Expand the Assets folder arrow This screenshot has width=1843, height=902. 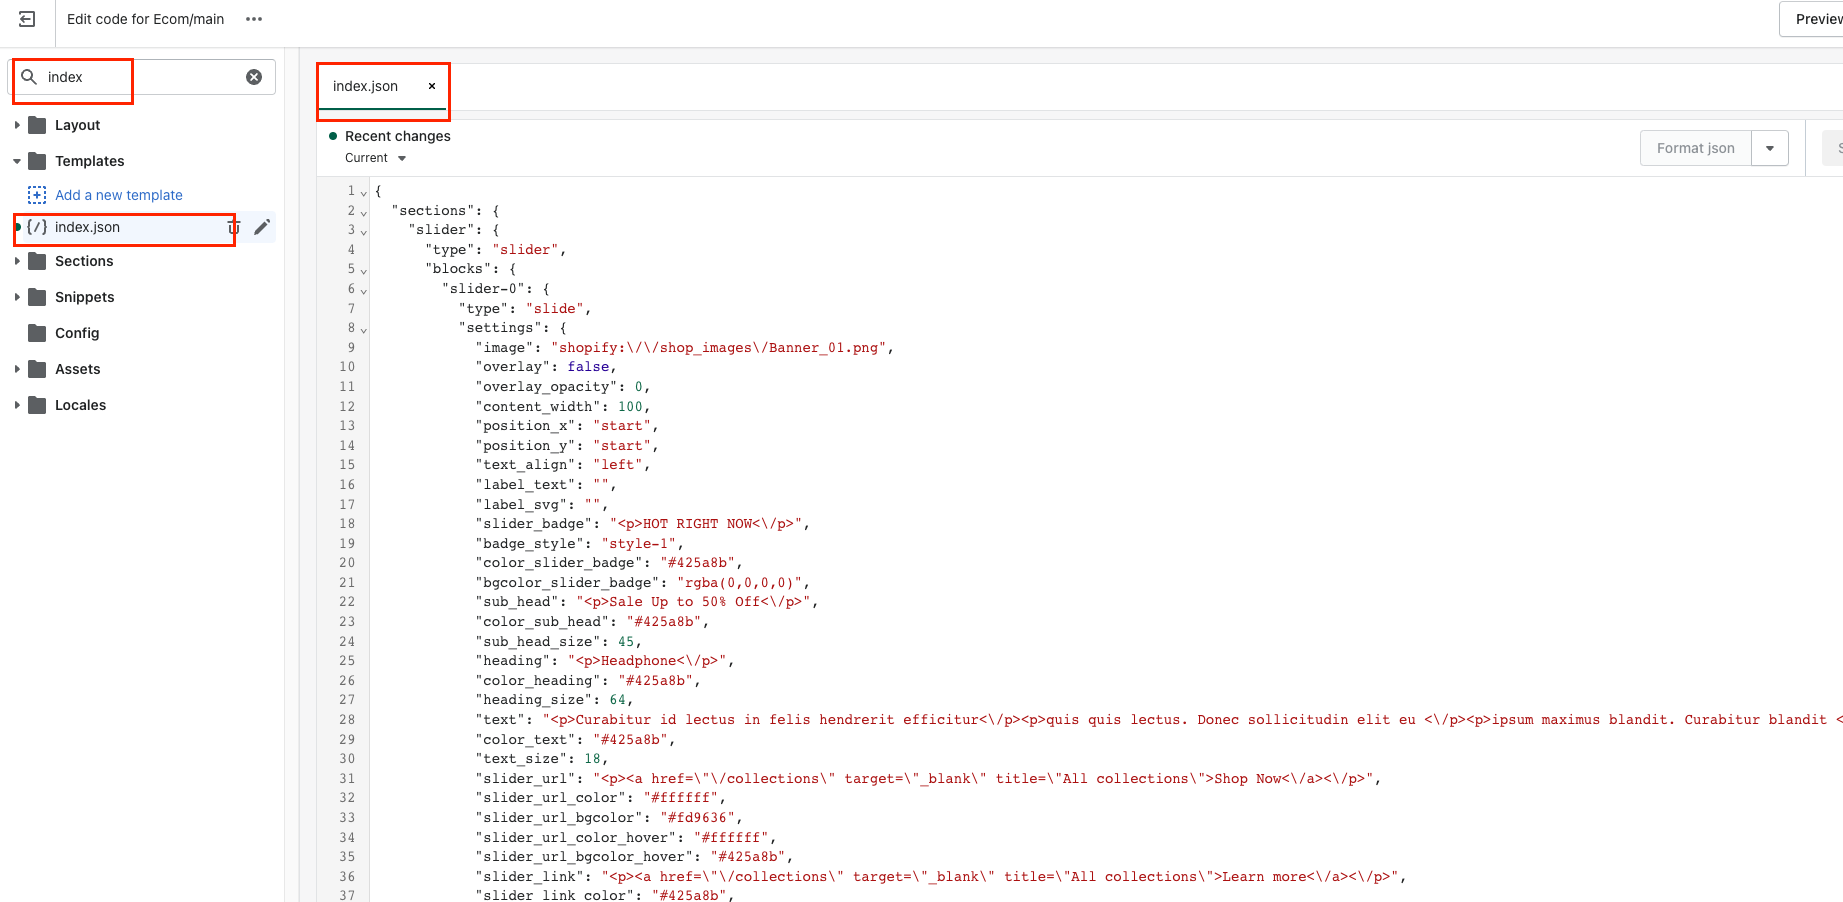pyautogui.click(x=17, y=369)
